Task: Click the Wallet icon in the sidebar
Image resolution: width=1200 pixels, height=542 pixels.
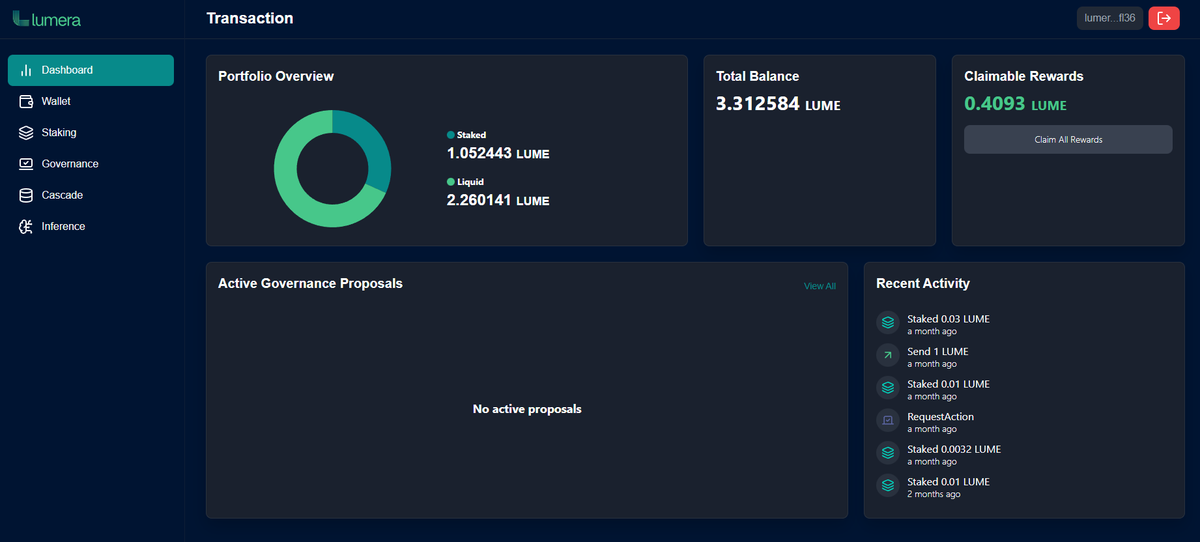Action: click(x=27, y=101)
